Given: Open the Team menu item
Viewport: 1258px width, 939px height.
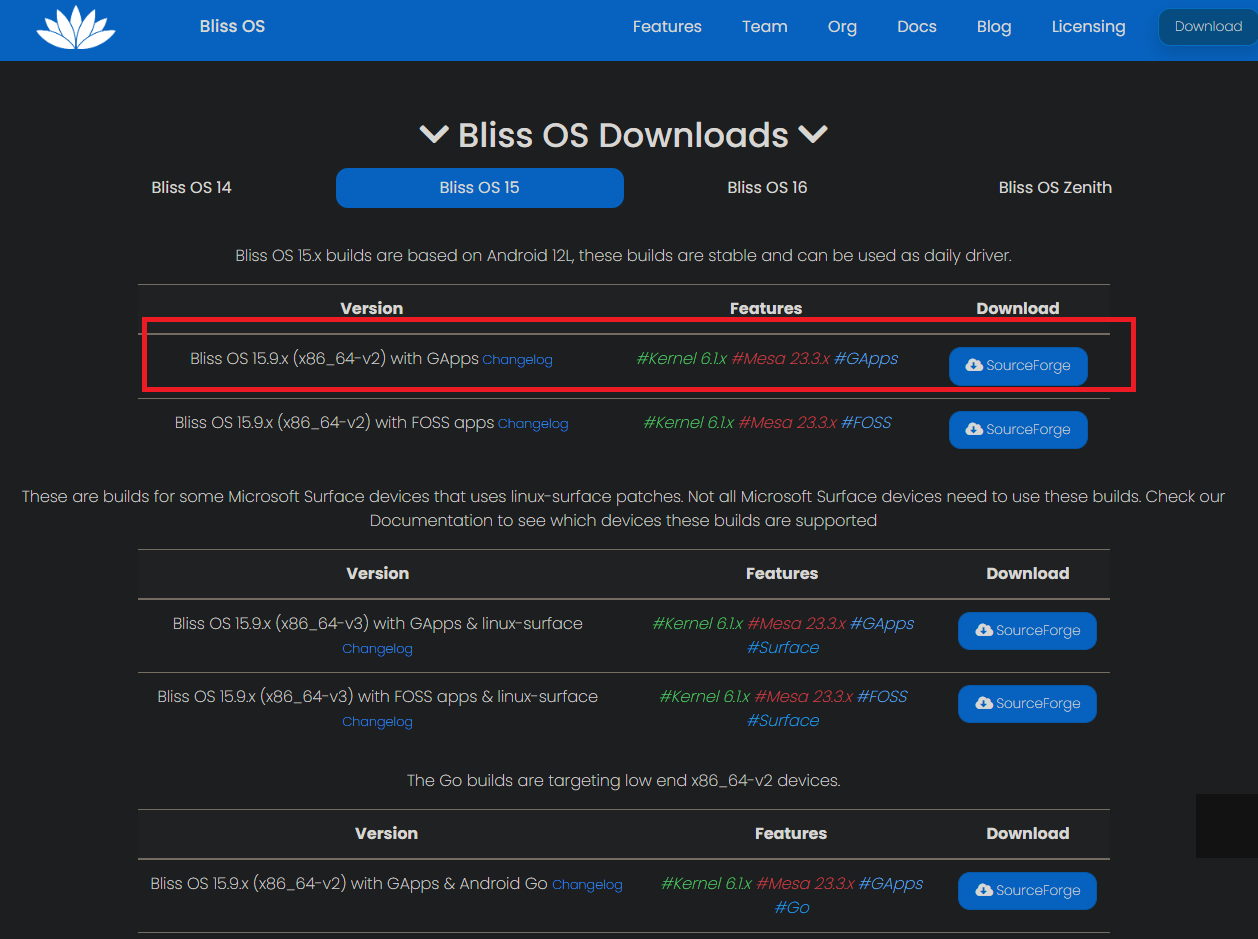Looking at the screenshot, I should click(765, 27).
